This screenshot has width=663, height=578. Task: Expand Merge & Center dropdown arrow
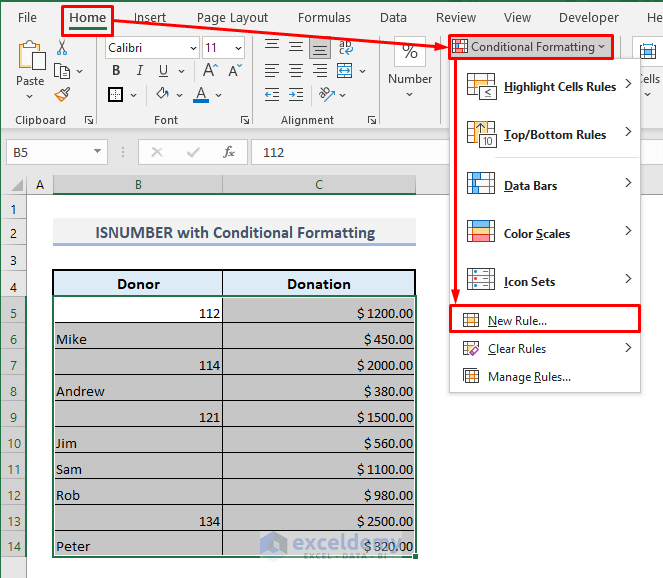pos(362,71)
